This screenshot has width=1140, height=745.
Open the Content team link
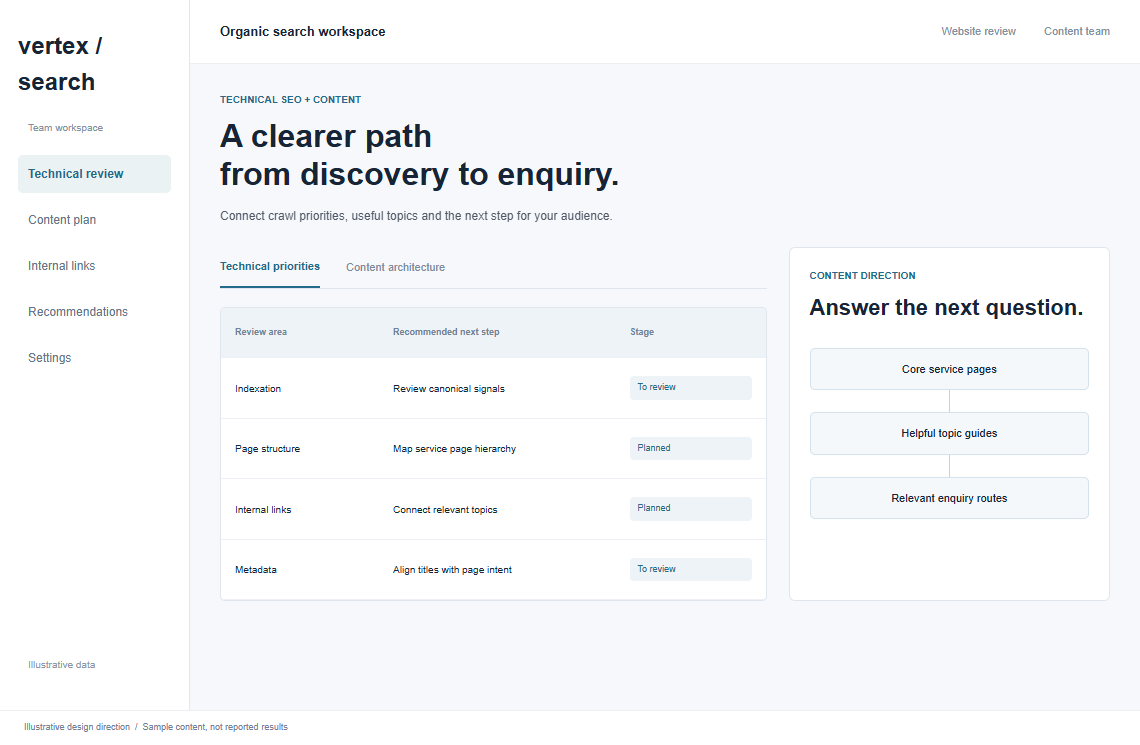tap(1077, 31)
